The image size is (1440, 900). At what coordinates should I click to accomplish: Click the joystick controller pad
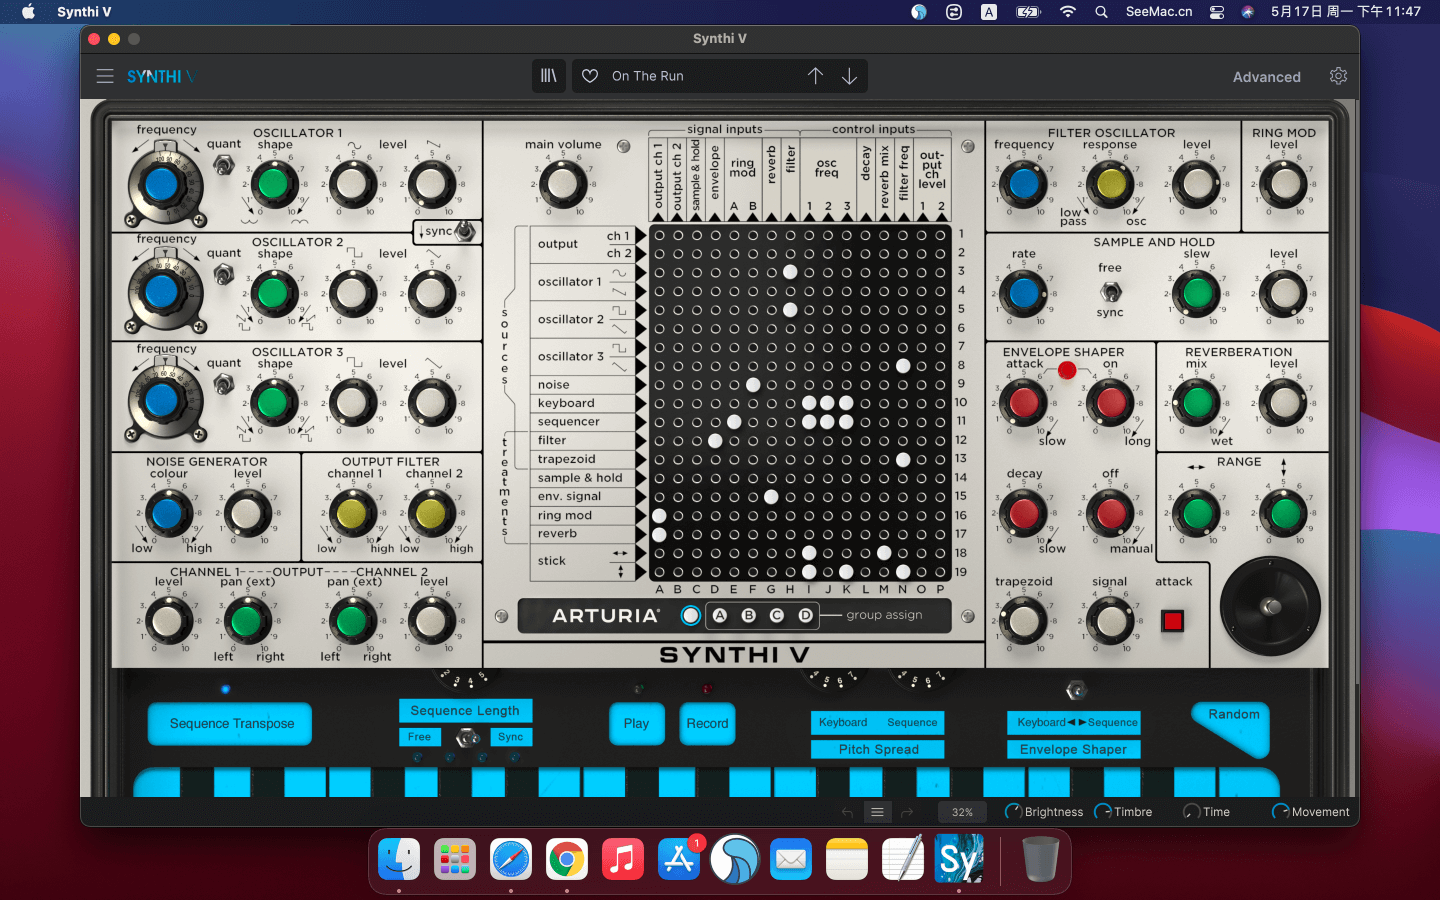[1270, 606]
